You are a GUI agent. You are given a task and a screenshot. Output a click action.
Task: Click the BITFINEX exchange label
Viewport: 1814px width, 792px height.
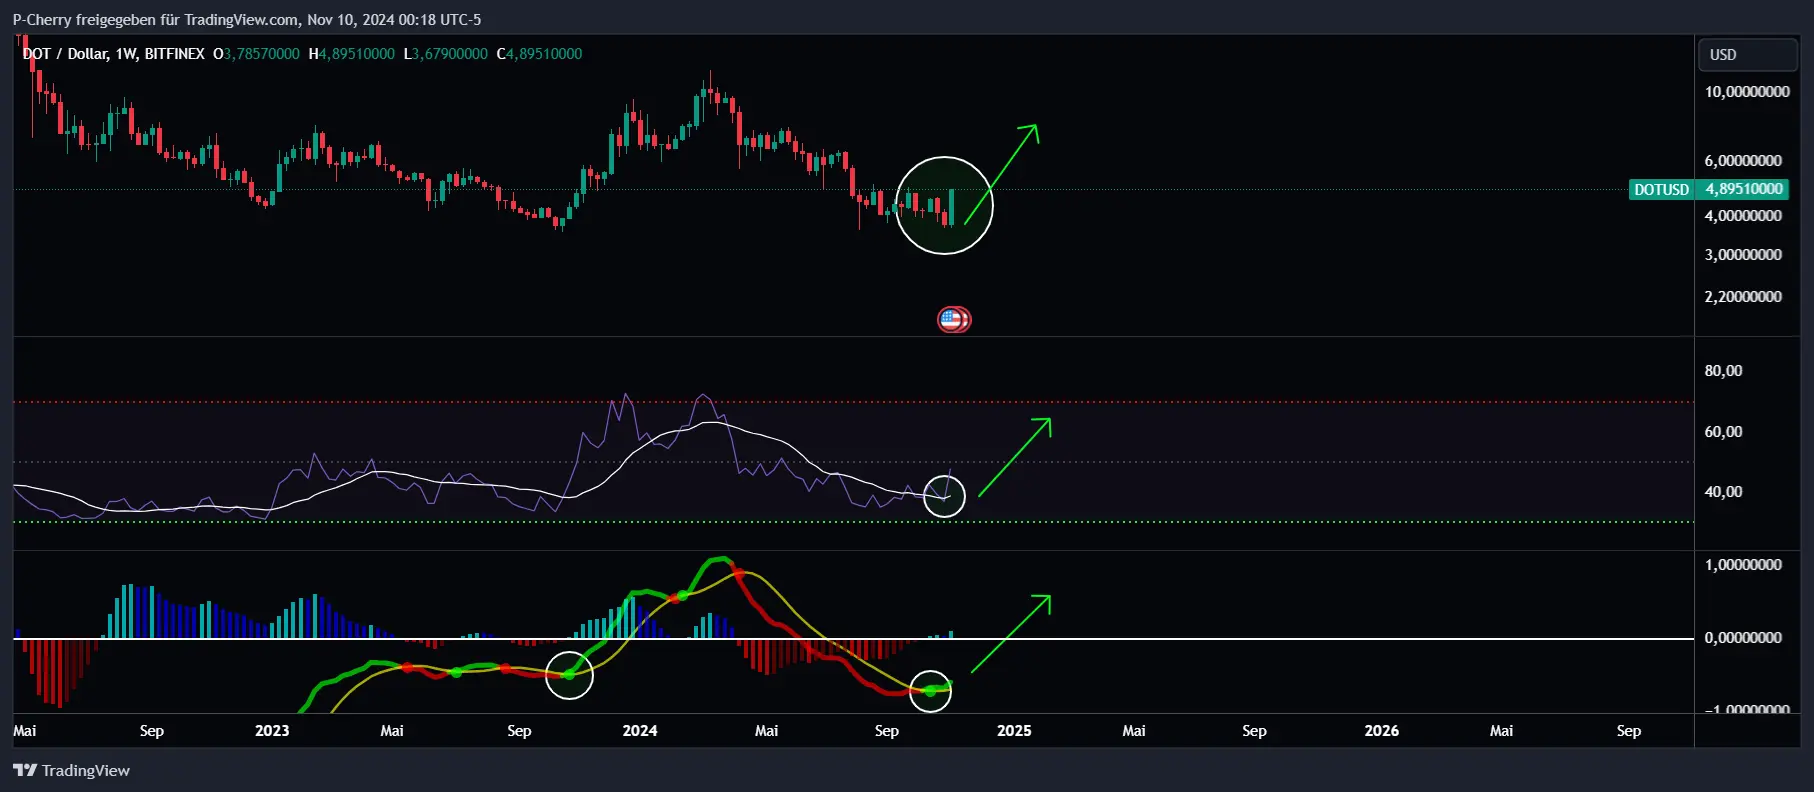click(x=174, y=54)
